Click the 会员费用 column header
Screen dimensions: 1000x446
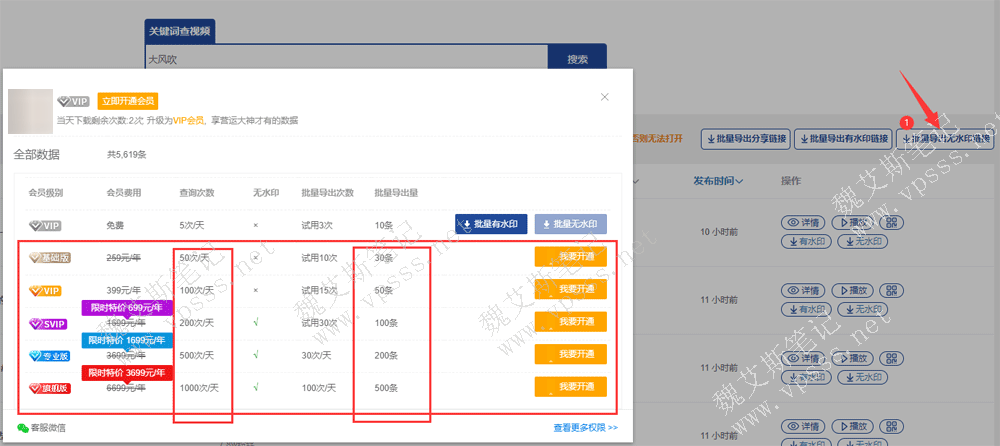coord(124,193)
